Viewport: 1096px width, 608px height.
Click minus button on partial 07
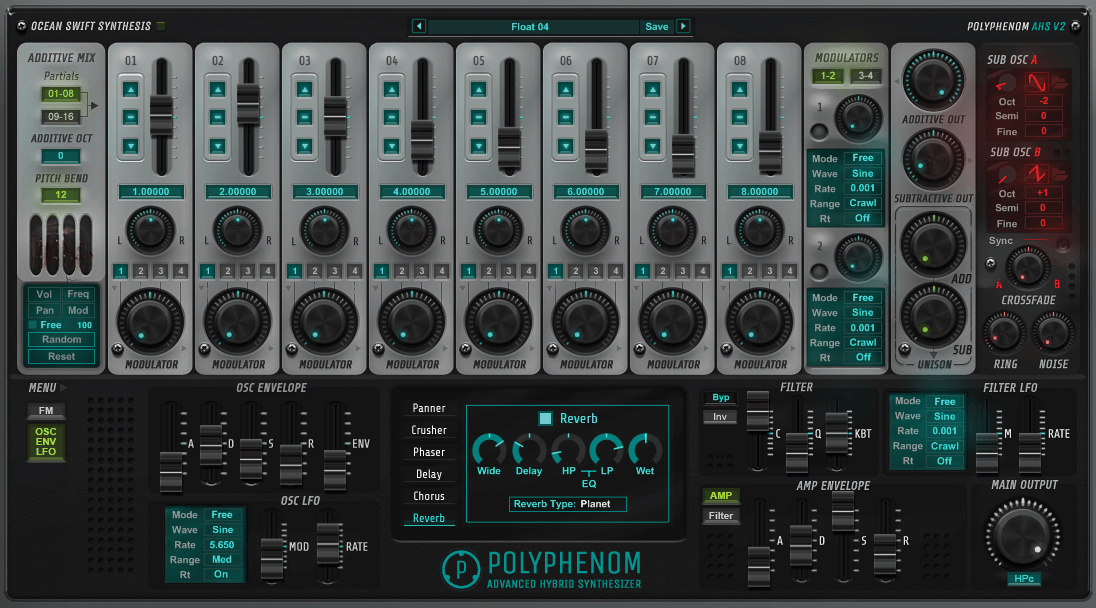(x=652, y=117)
